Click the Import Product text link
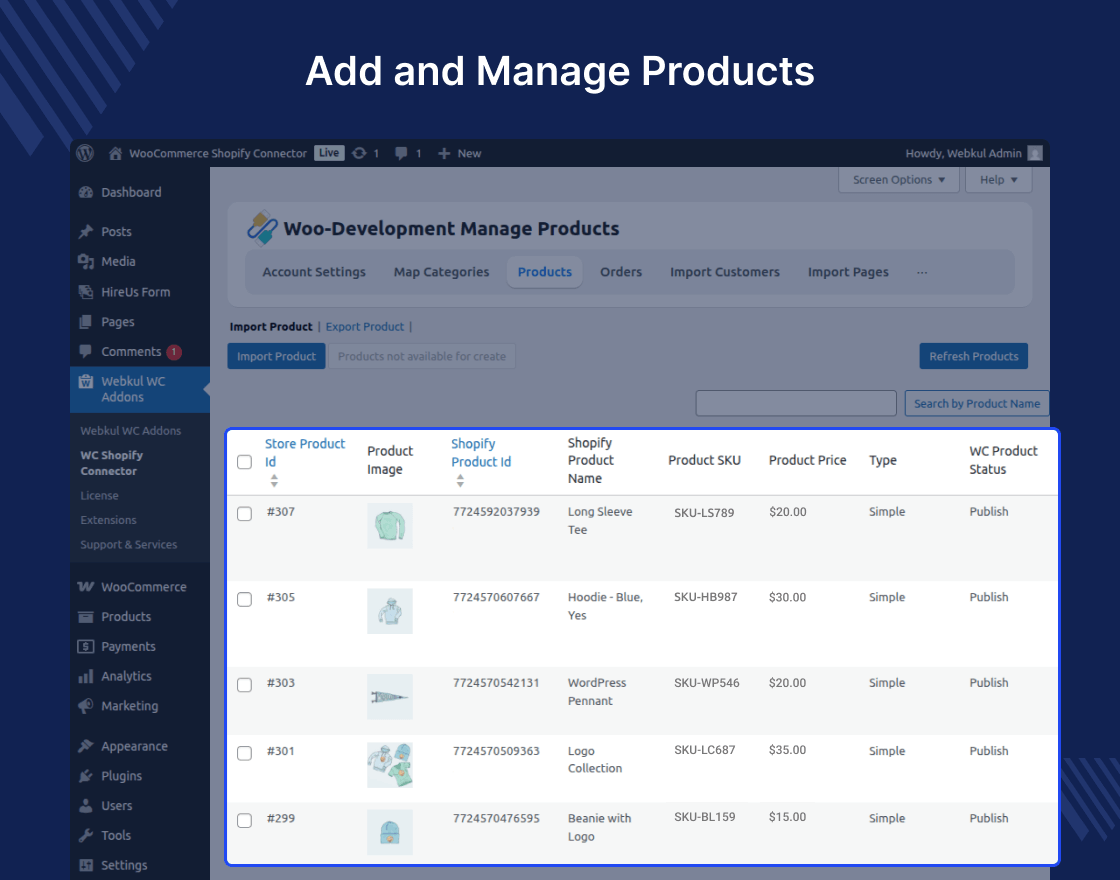Image resolution: width=1120 pixels, height=880 pixels. click(271, 326)
